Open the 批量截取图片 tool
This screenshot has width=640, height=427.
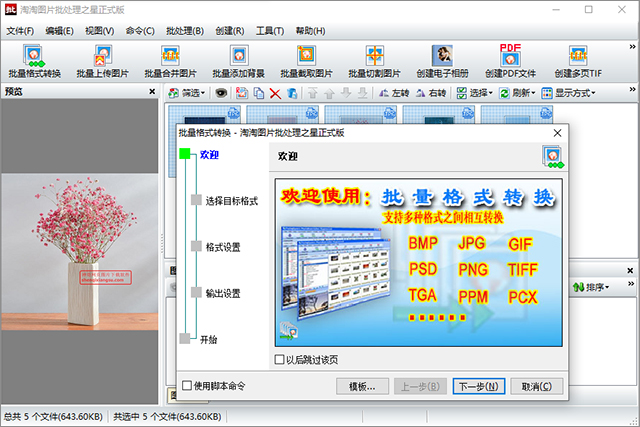pyautogui.click(x=307, y=60)
